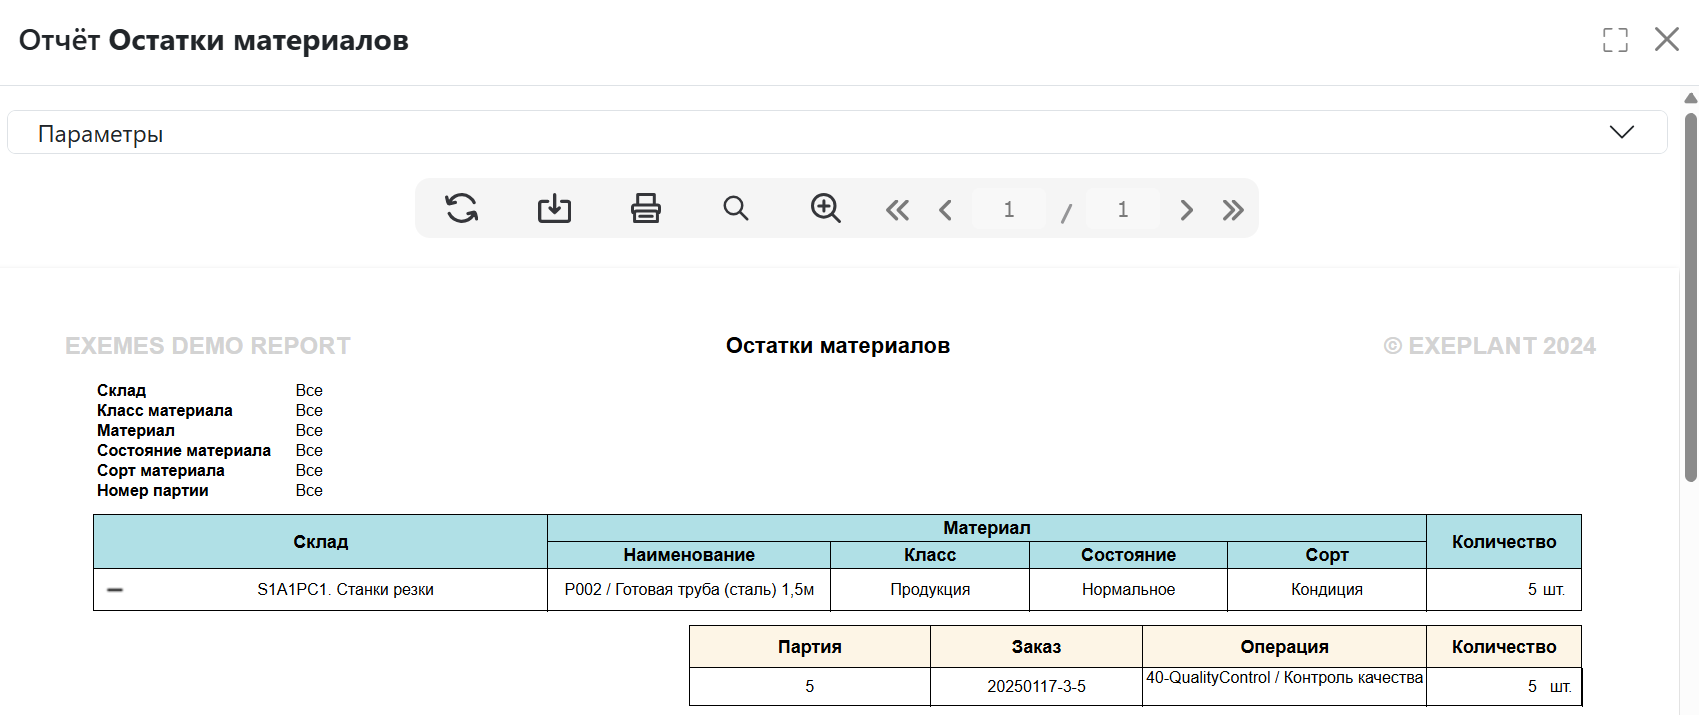Click the 40-QualityControl operation cell

(1284, 678)
